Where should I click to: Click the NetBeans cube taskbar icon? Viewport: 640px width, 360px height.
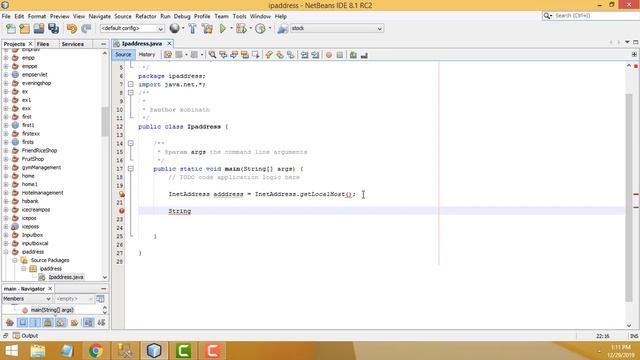[x=154, y=351]
